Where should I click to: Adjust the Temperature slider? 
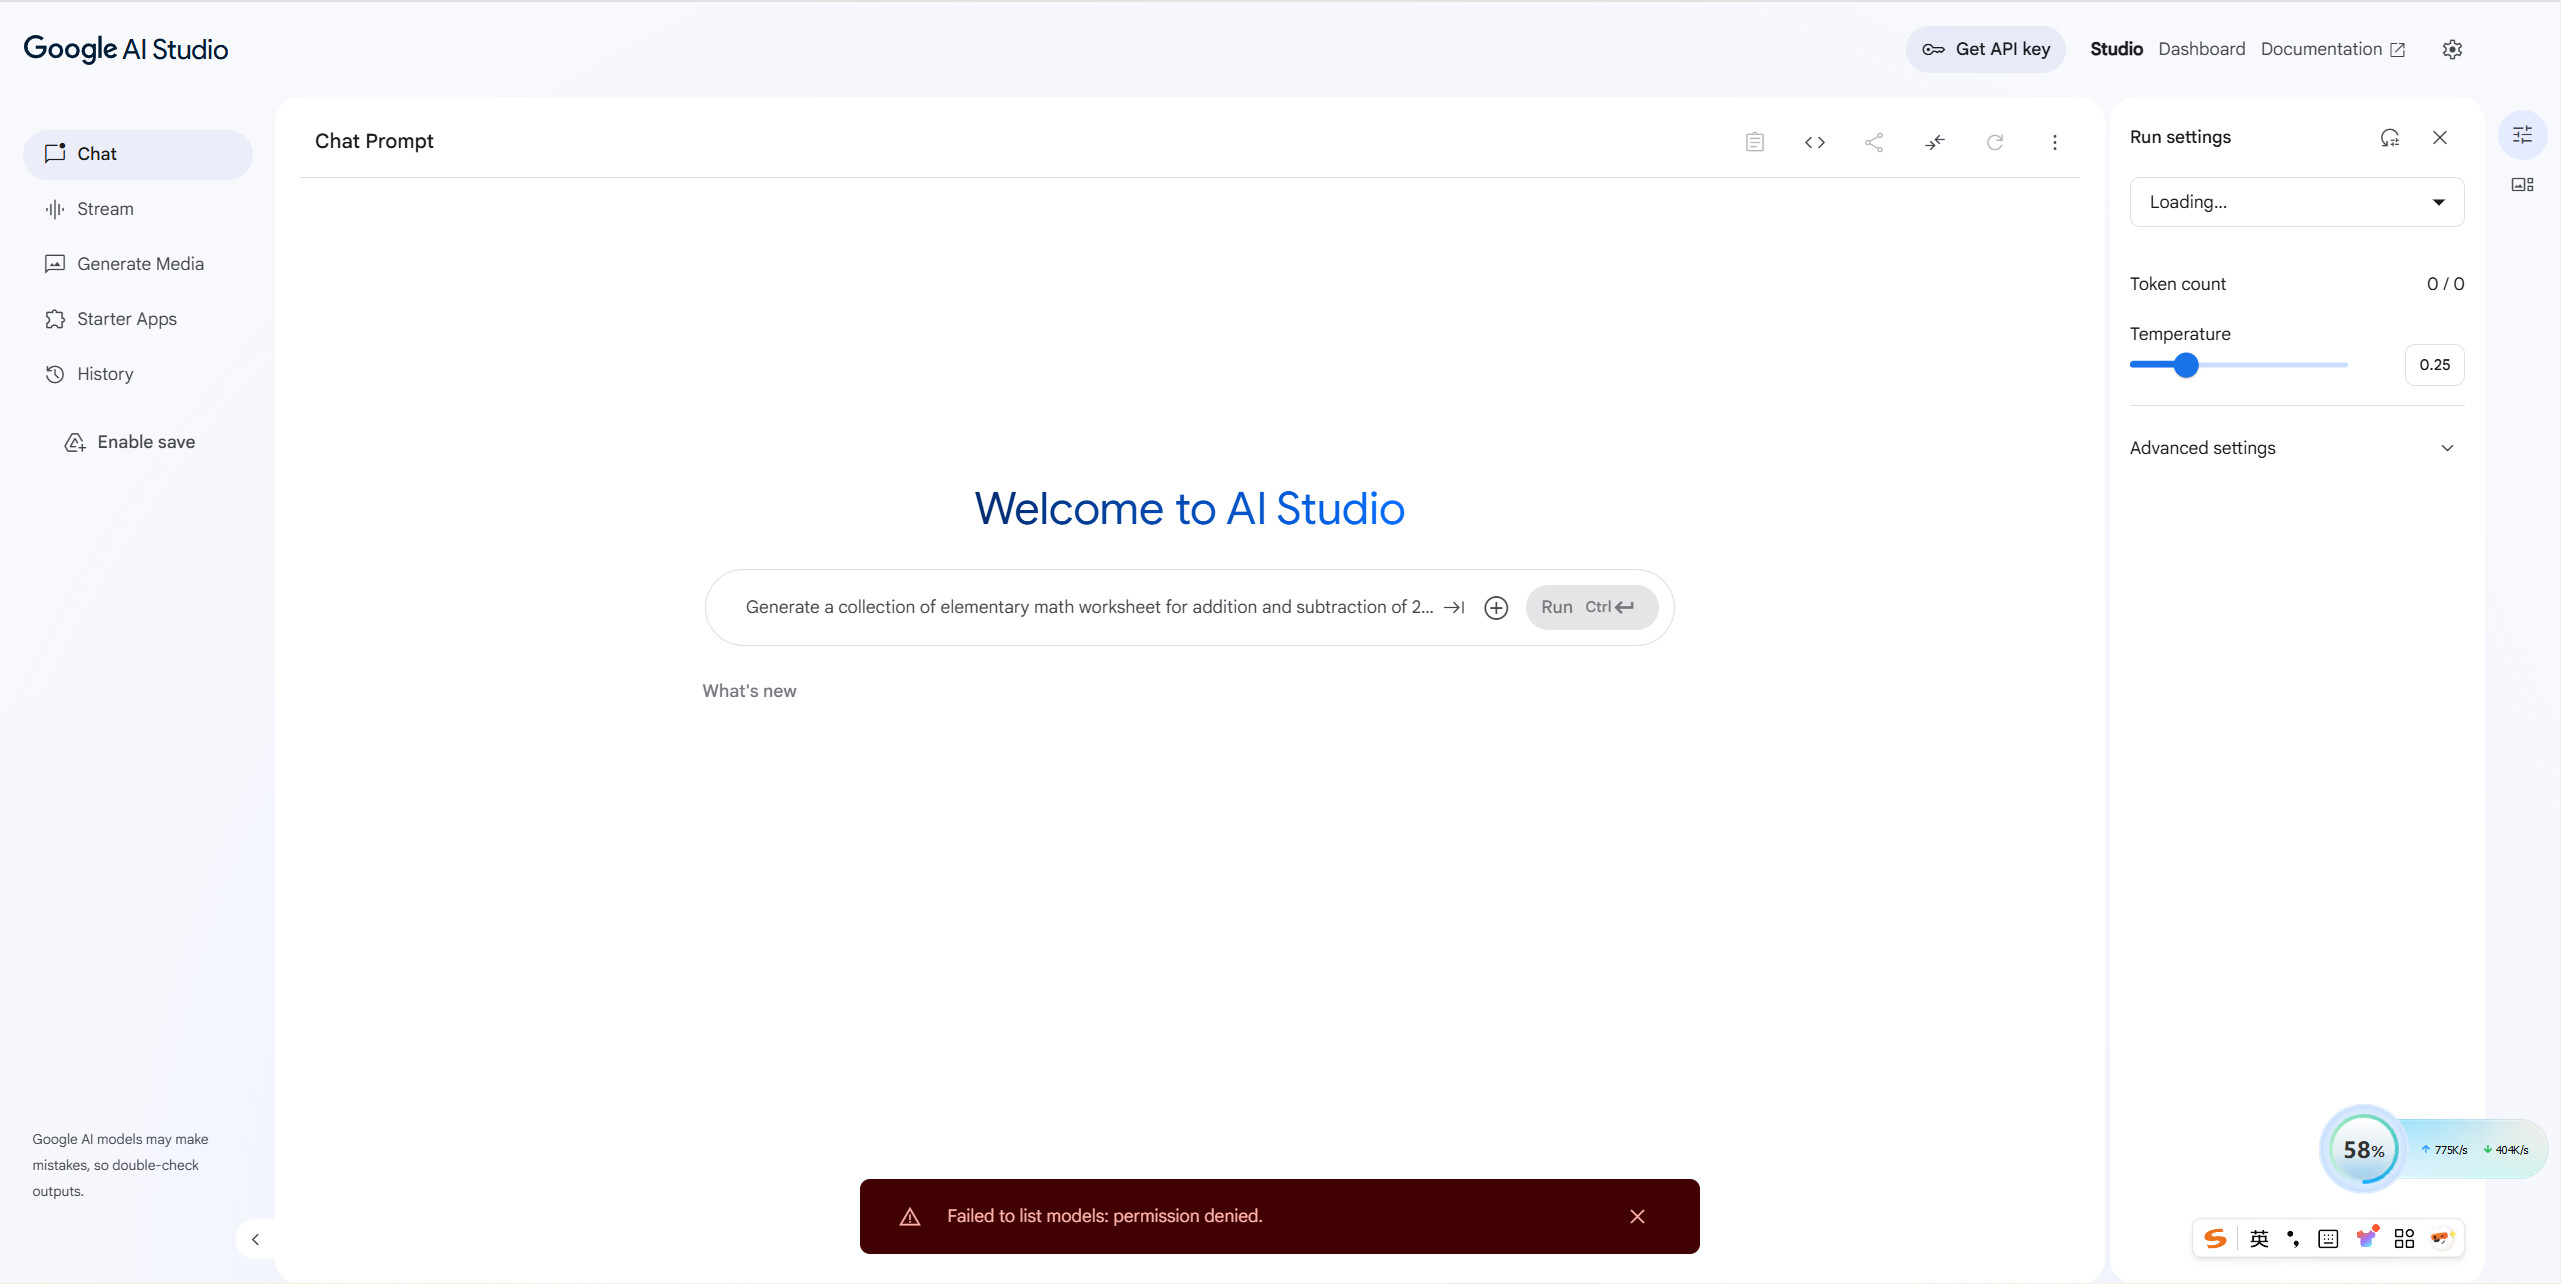click(x=2238, y=365)
